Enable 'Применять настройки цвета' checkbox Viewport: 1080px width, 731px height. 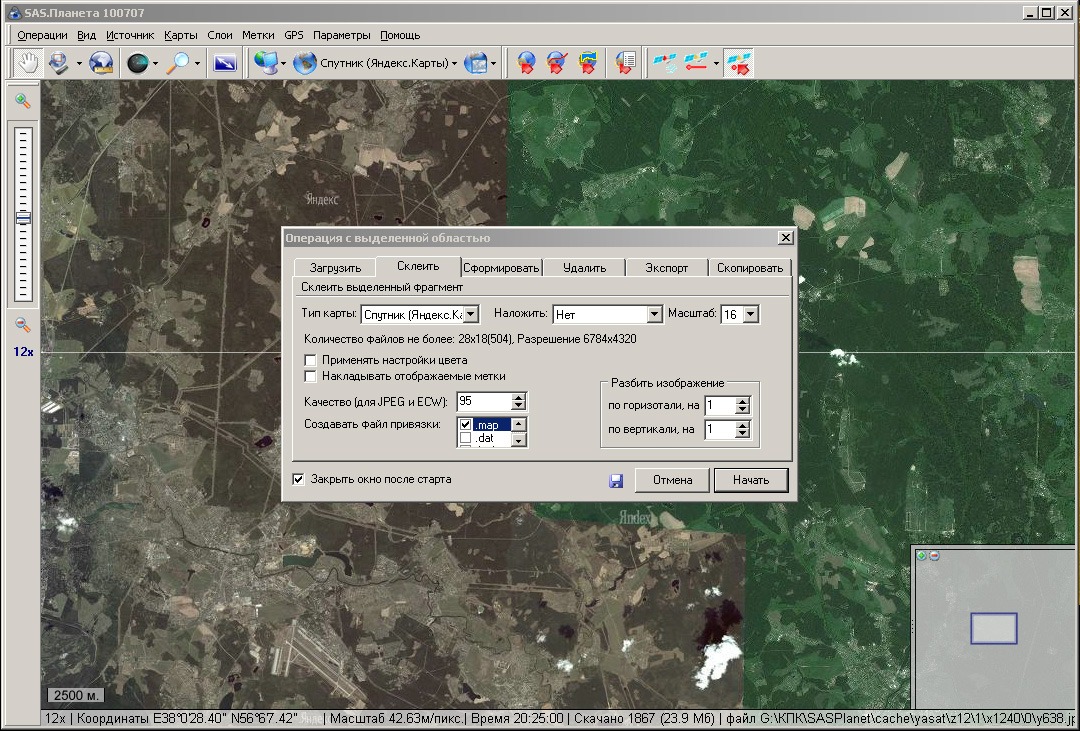[311, 360]
